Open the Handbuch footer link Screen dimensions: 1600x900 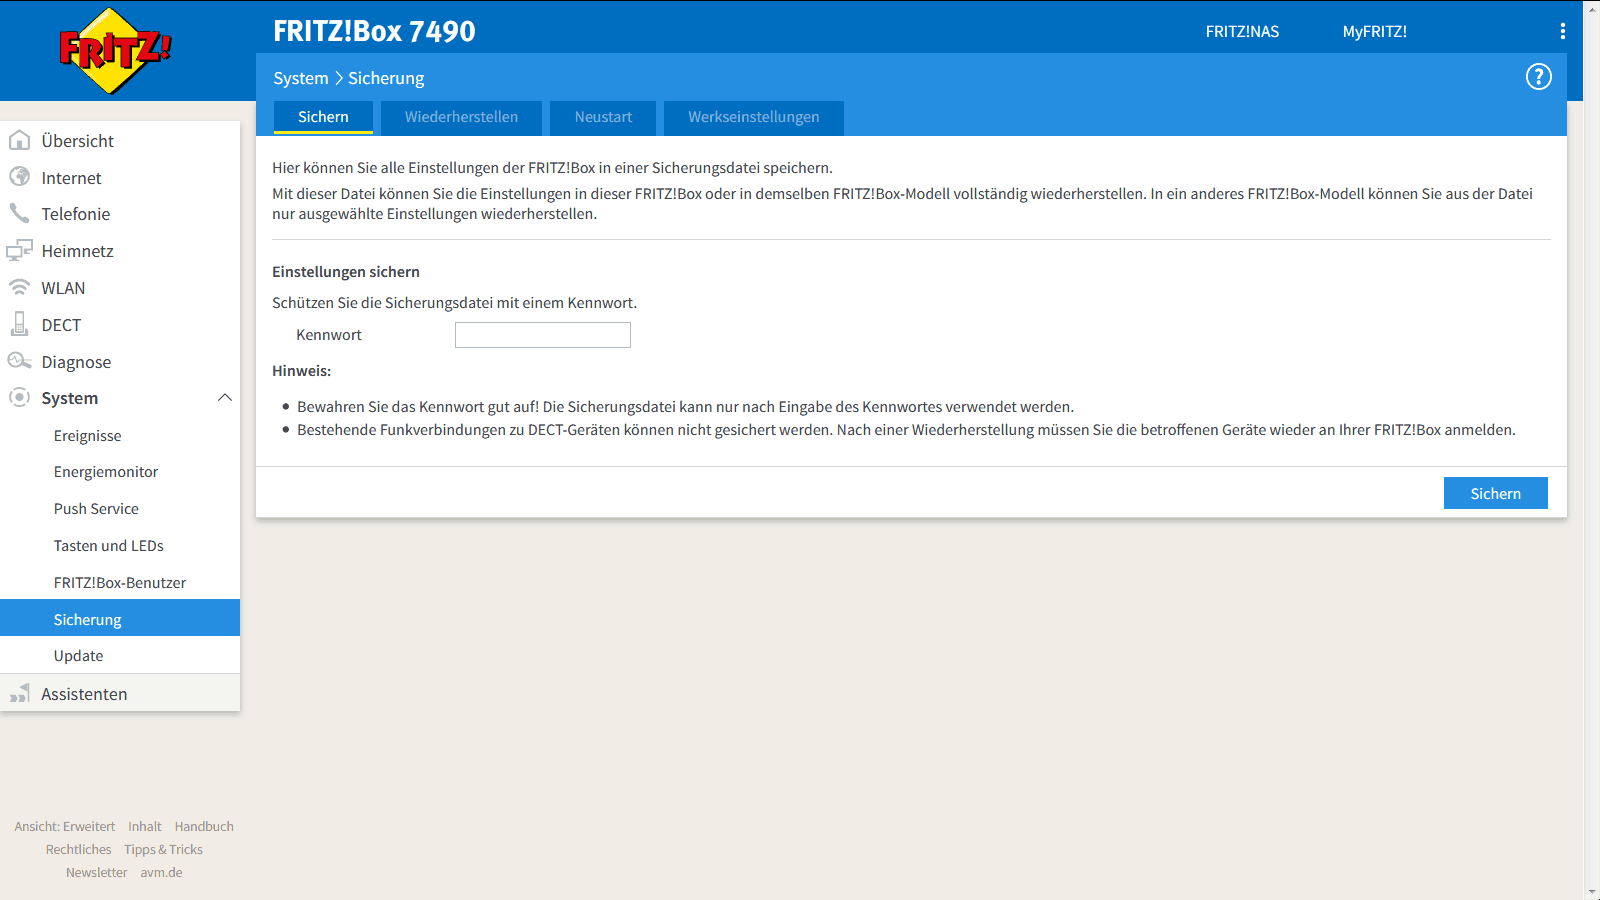click(x=204, y=826)
